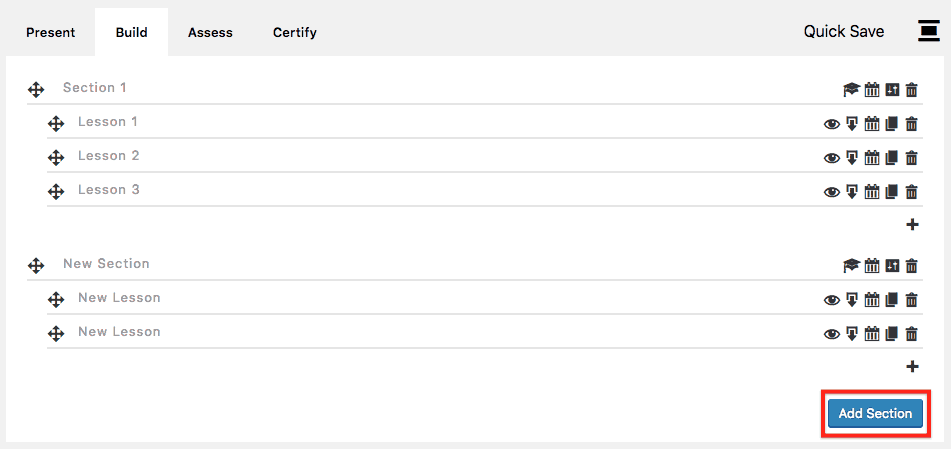The width and height of the screenshot is (951, 449).
Task: Open the stacked bars menu at top right
Action: coord(927,31)
